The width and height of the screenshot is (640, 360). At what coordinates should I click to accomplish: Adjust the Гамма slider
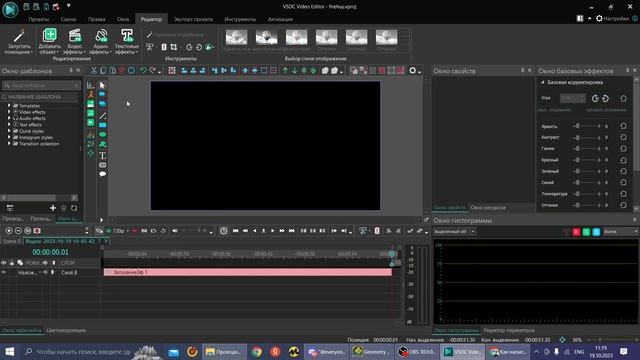(587, 149)
